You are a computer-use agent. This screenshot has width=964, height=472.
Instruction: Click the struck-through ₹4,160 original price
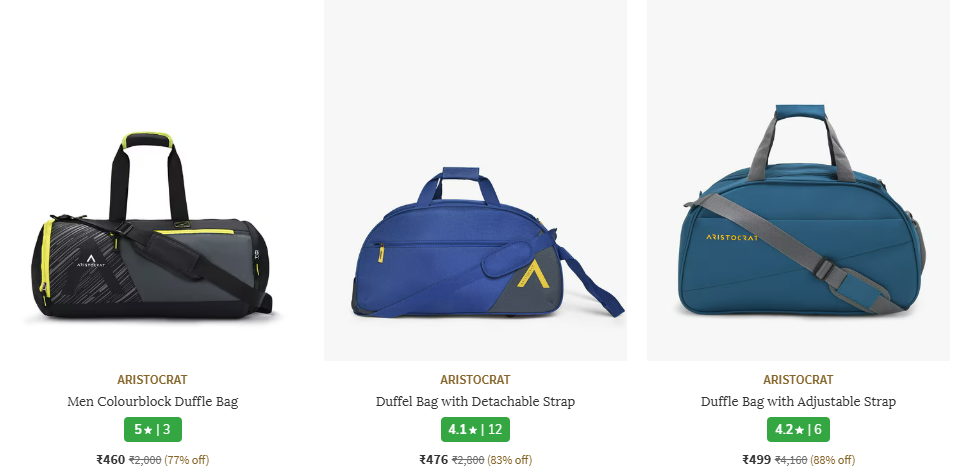[x=791, y=460]
